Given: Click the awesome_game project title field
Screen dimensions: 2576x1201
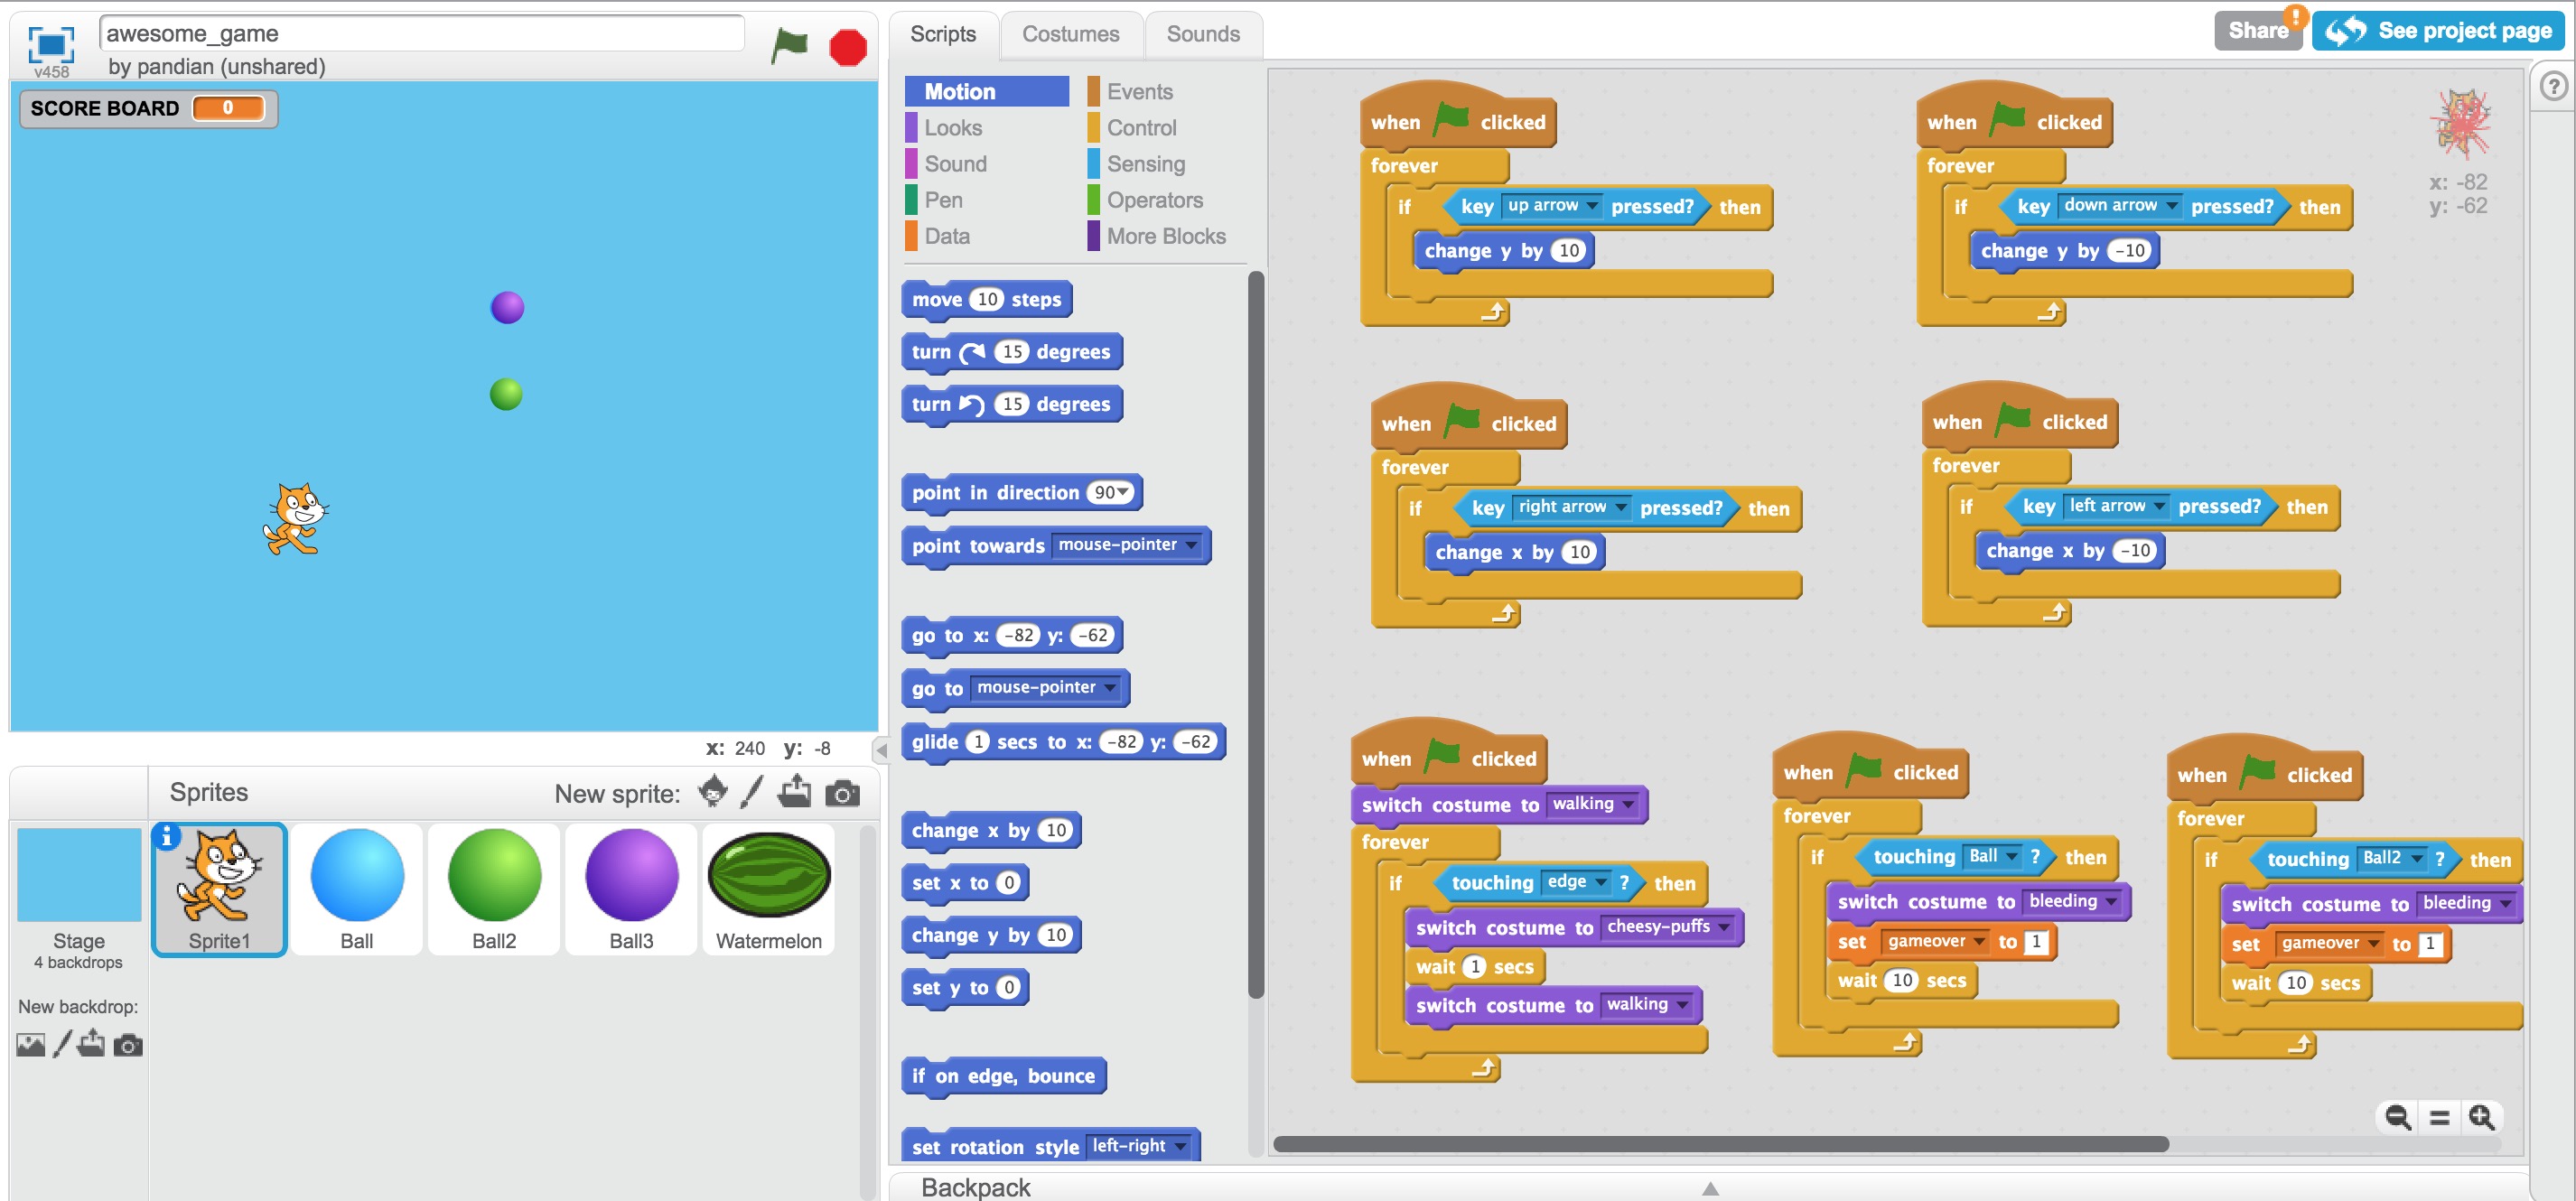Looking at the screenshot, I should point(421,33).
